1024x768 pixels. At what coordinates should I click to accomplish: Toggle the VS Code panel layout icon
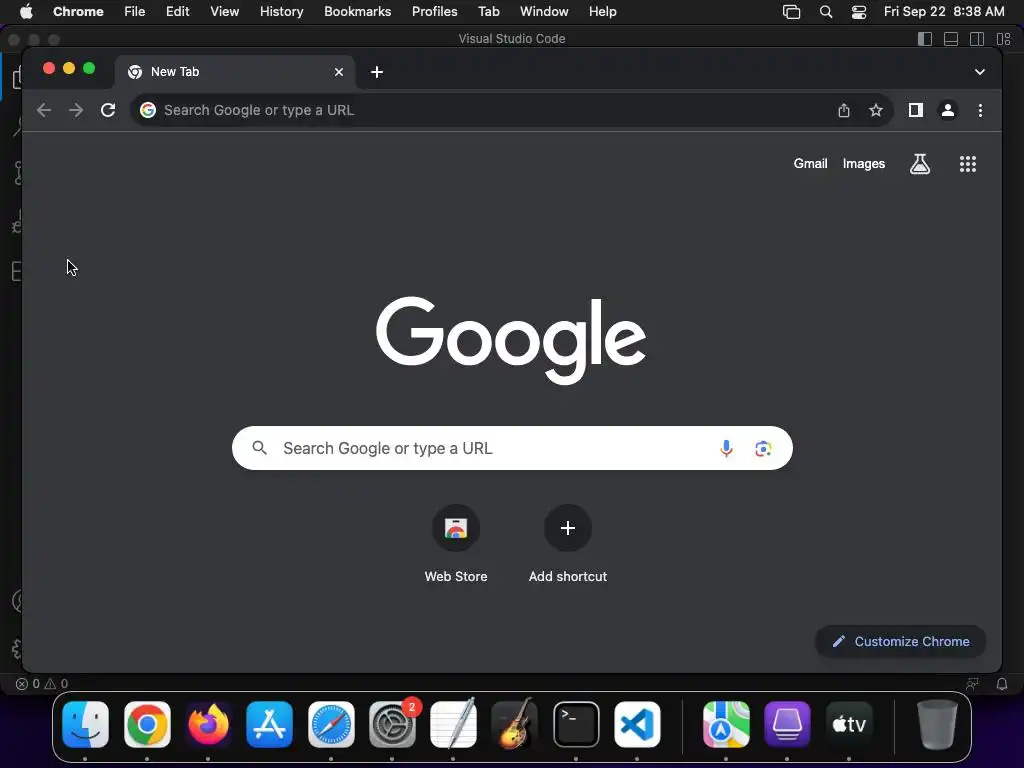[x=951, y=39]
